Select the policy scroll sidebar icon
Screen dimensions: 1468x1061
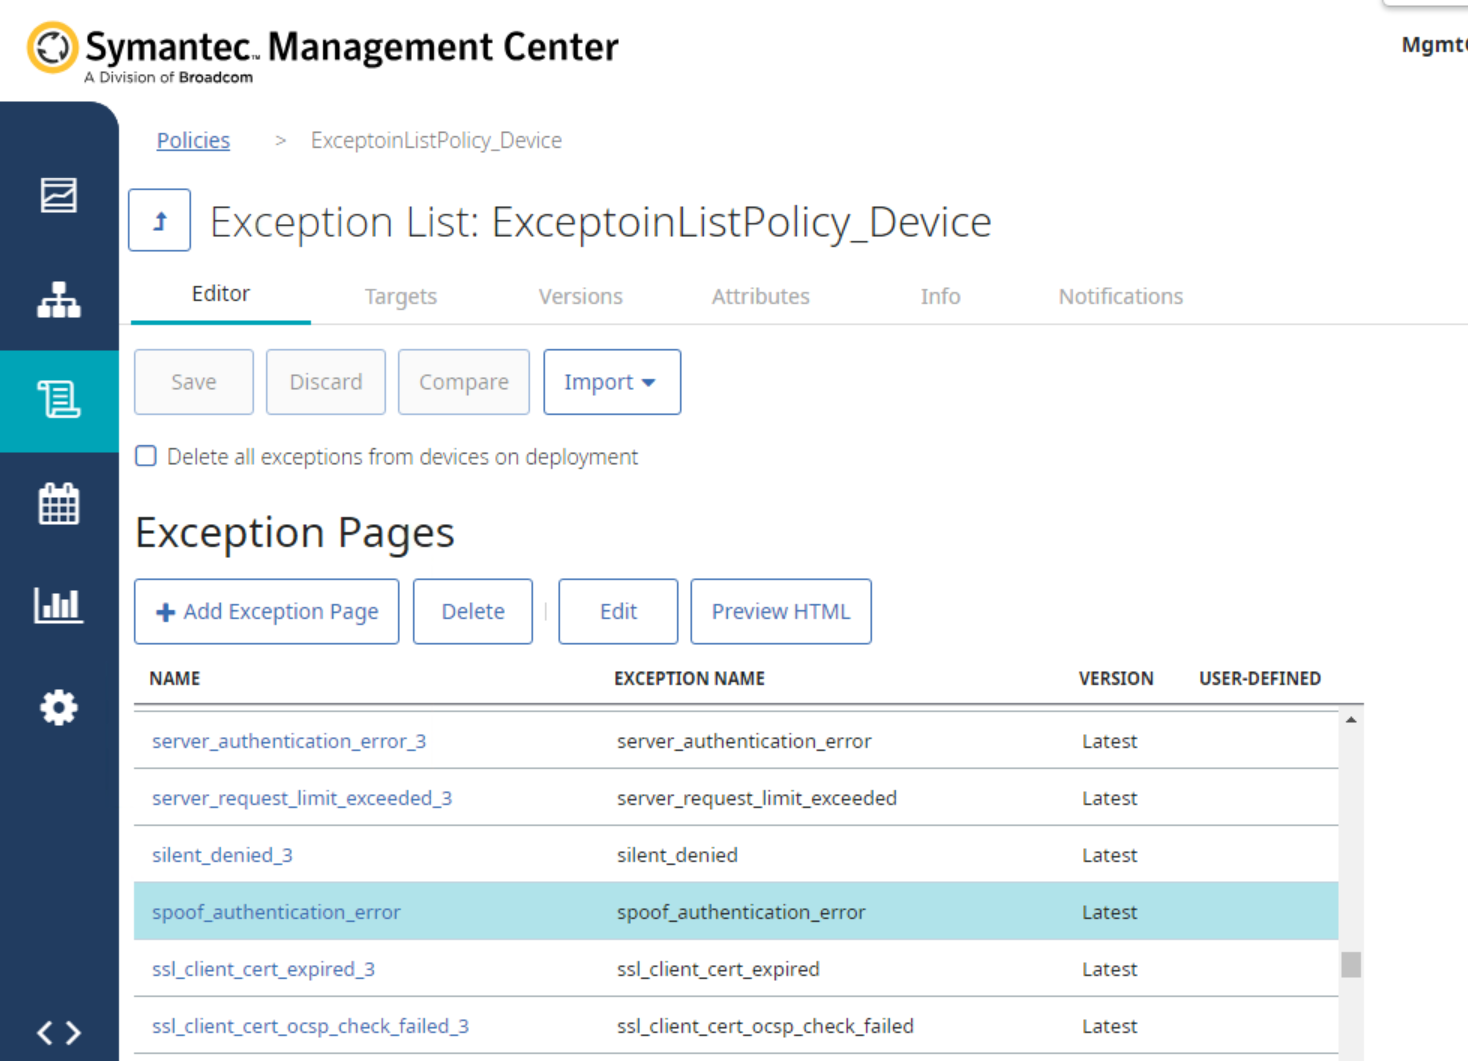pyautogui.click(x=58, y=400)
